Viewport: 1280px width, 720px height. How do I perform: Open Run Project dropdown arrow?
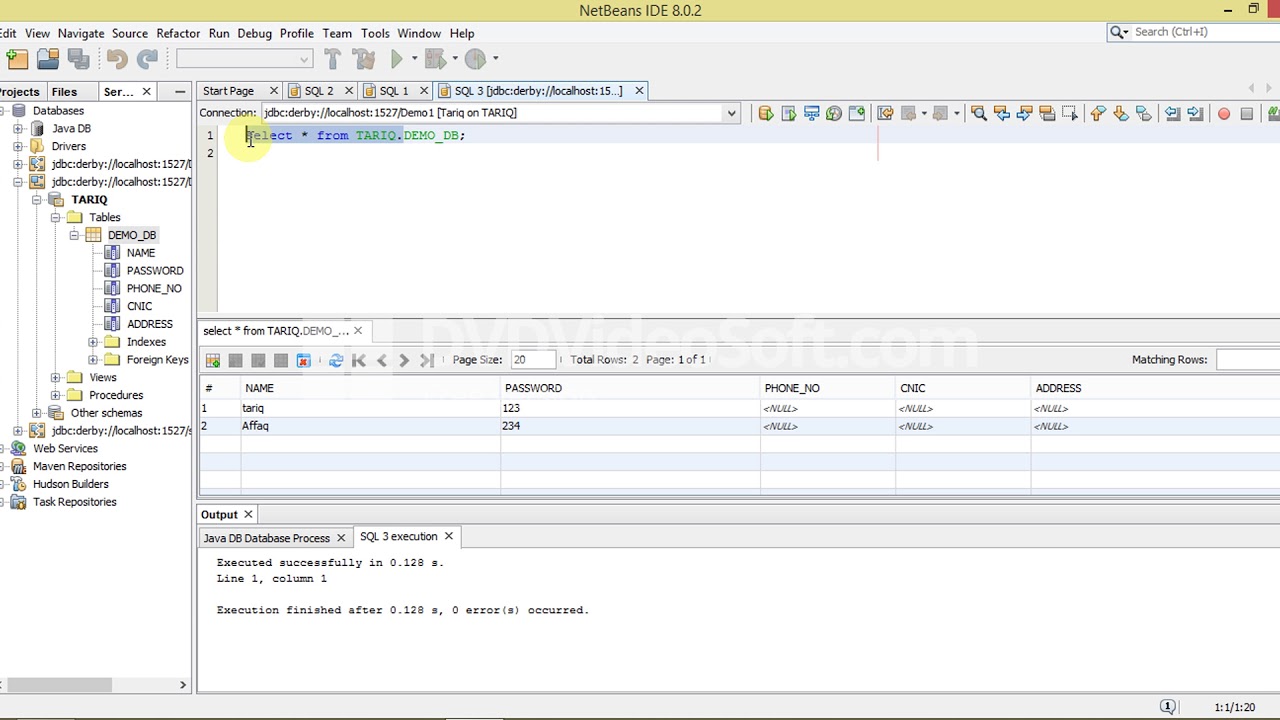click(x=414, y=59)
